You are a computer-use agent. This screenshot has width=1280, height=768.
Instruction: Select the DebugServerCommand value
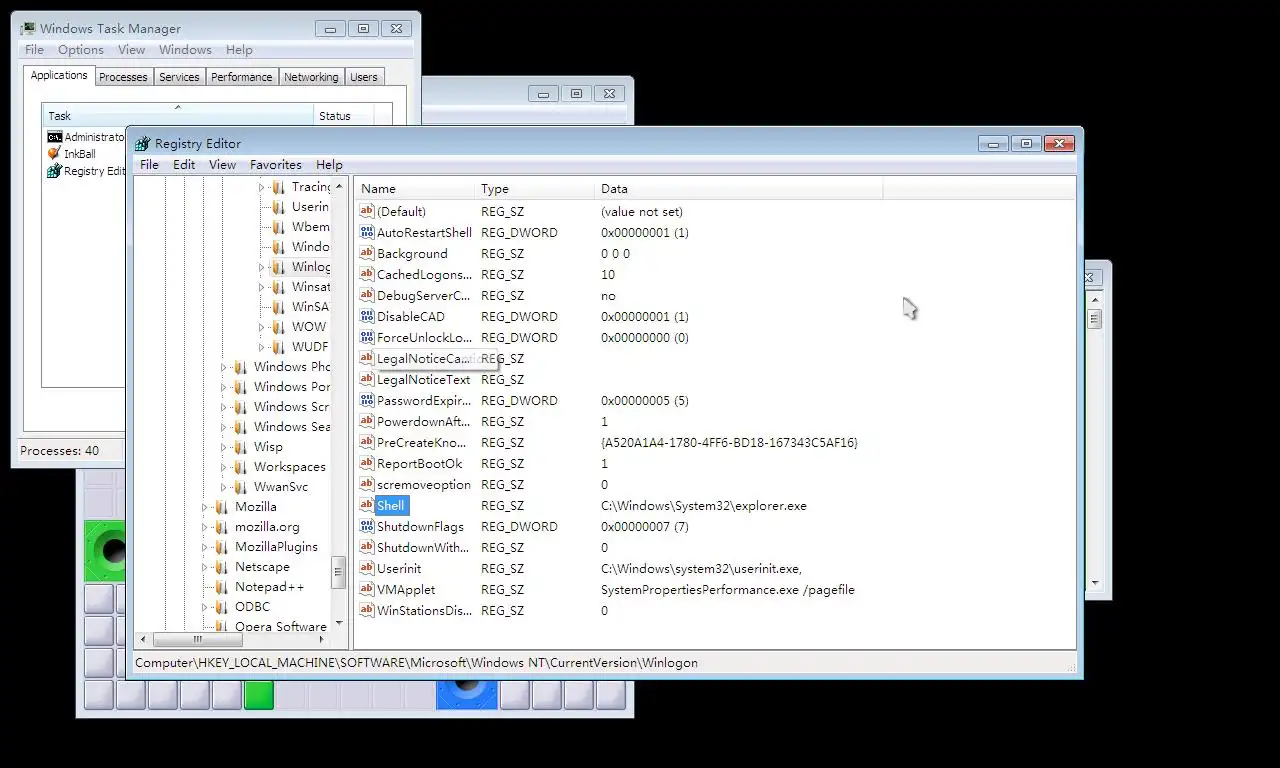point(423,295)
